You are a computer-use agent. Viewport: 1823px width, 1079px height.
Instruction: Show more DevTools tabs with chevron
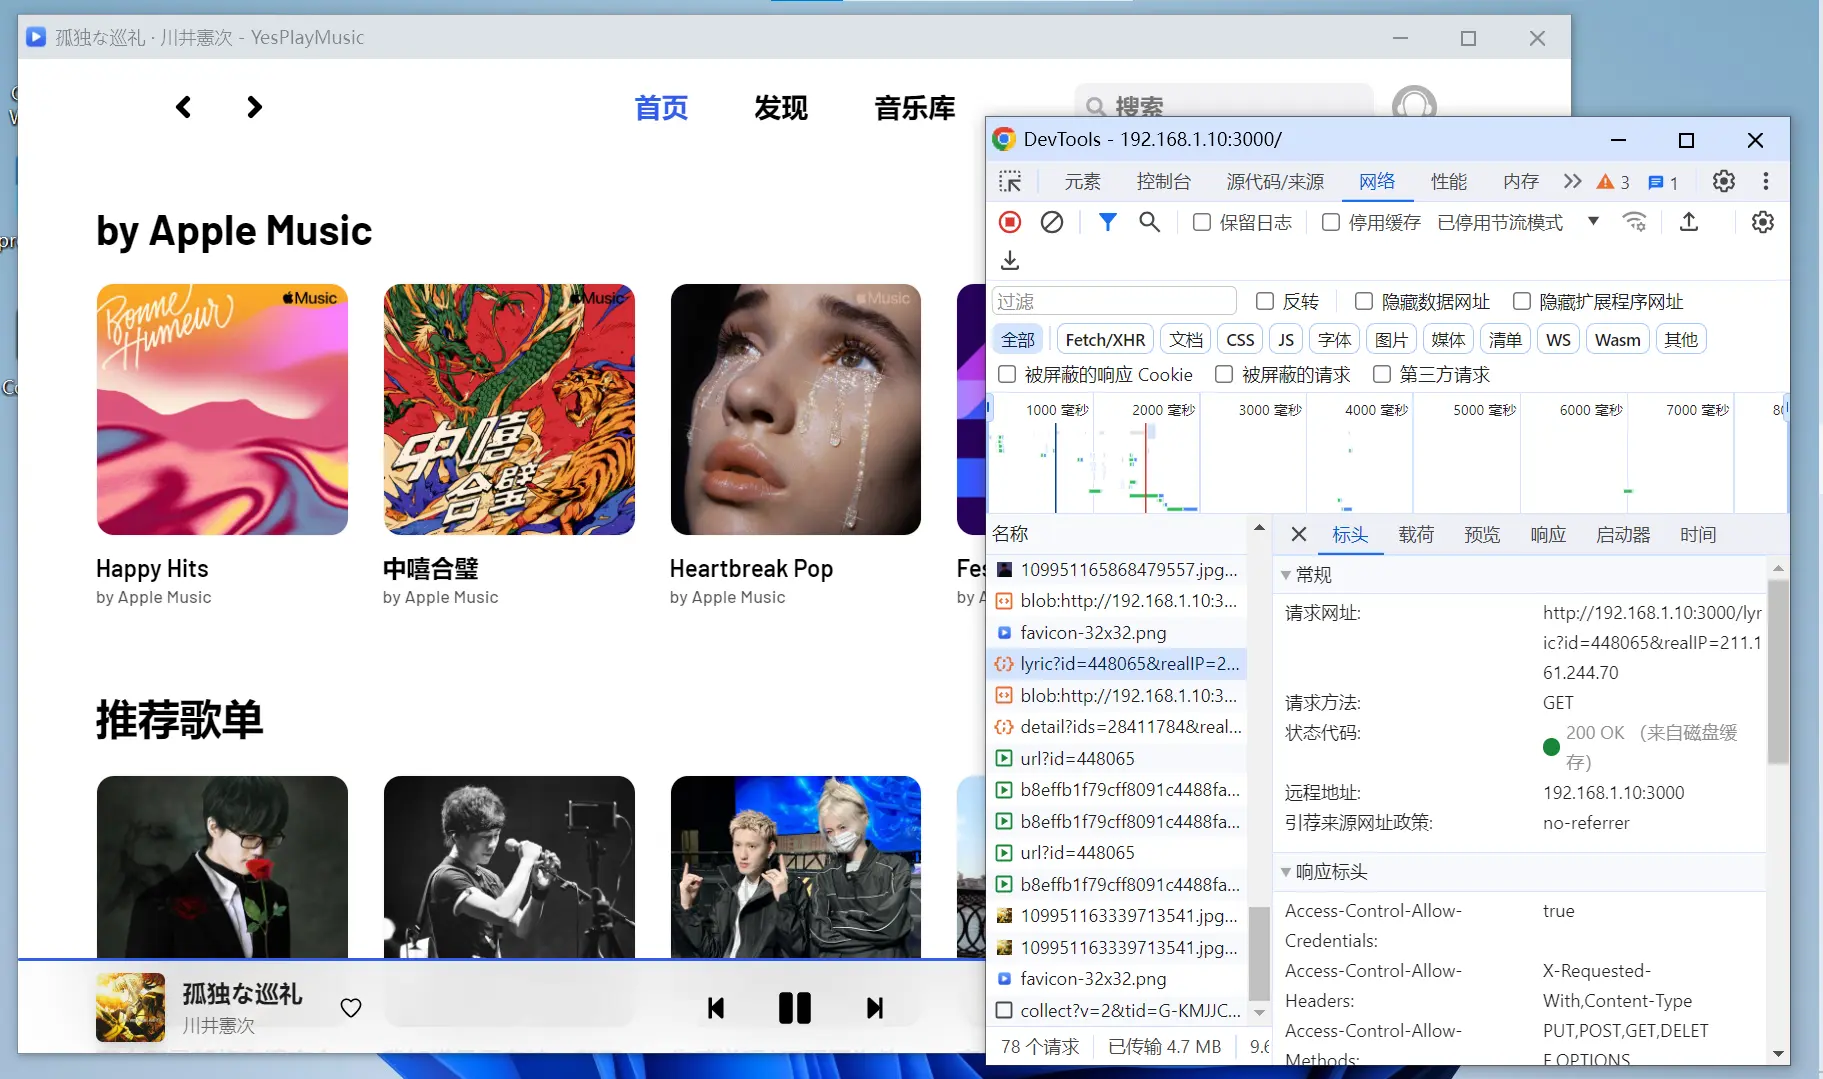click(x=1572, y=181)
